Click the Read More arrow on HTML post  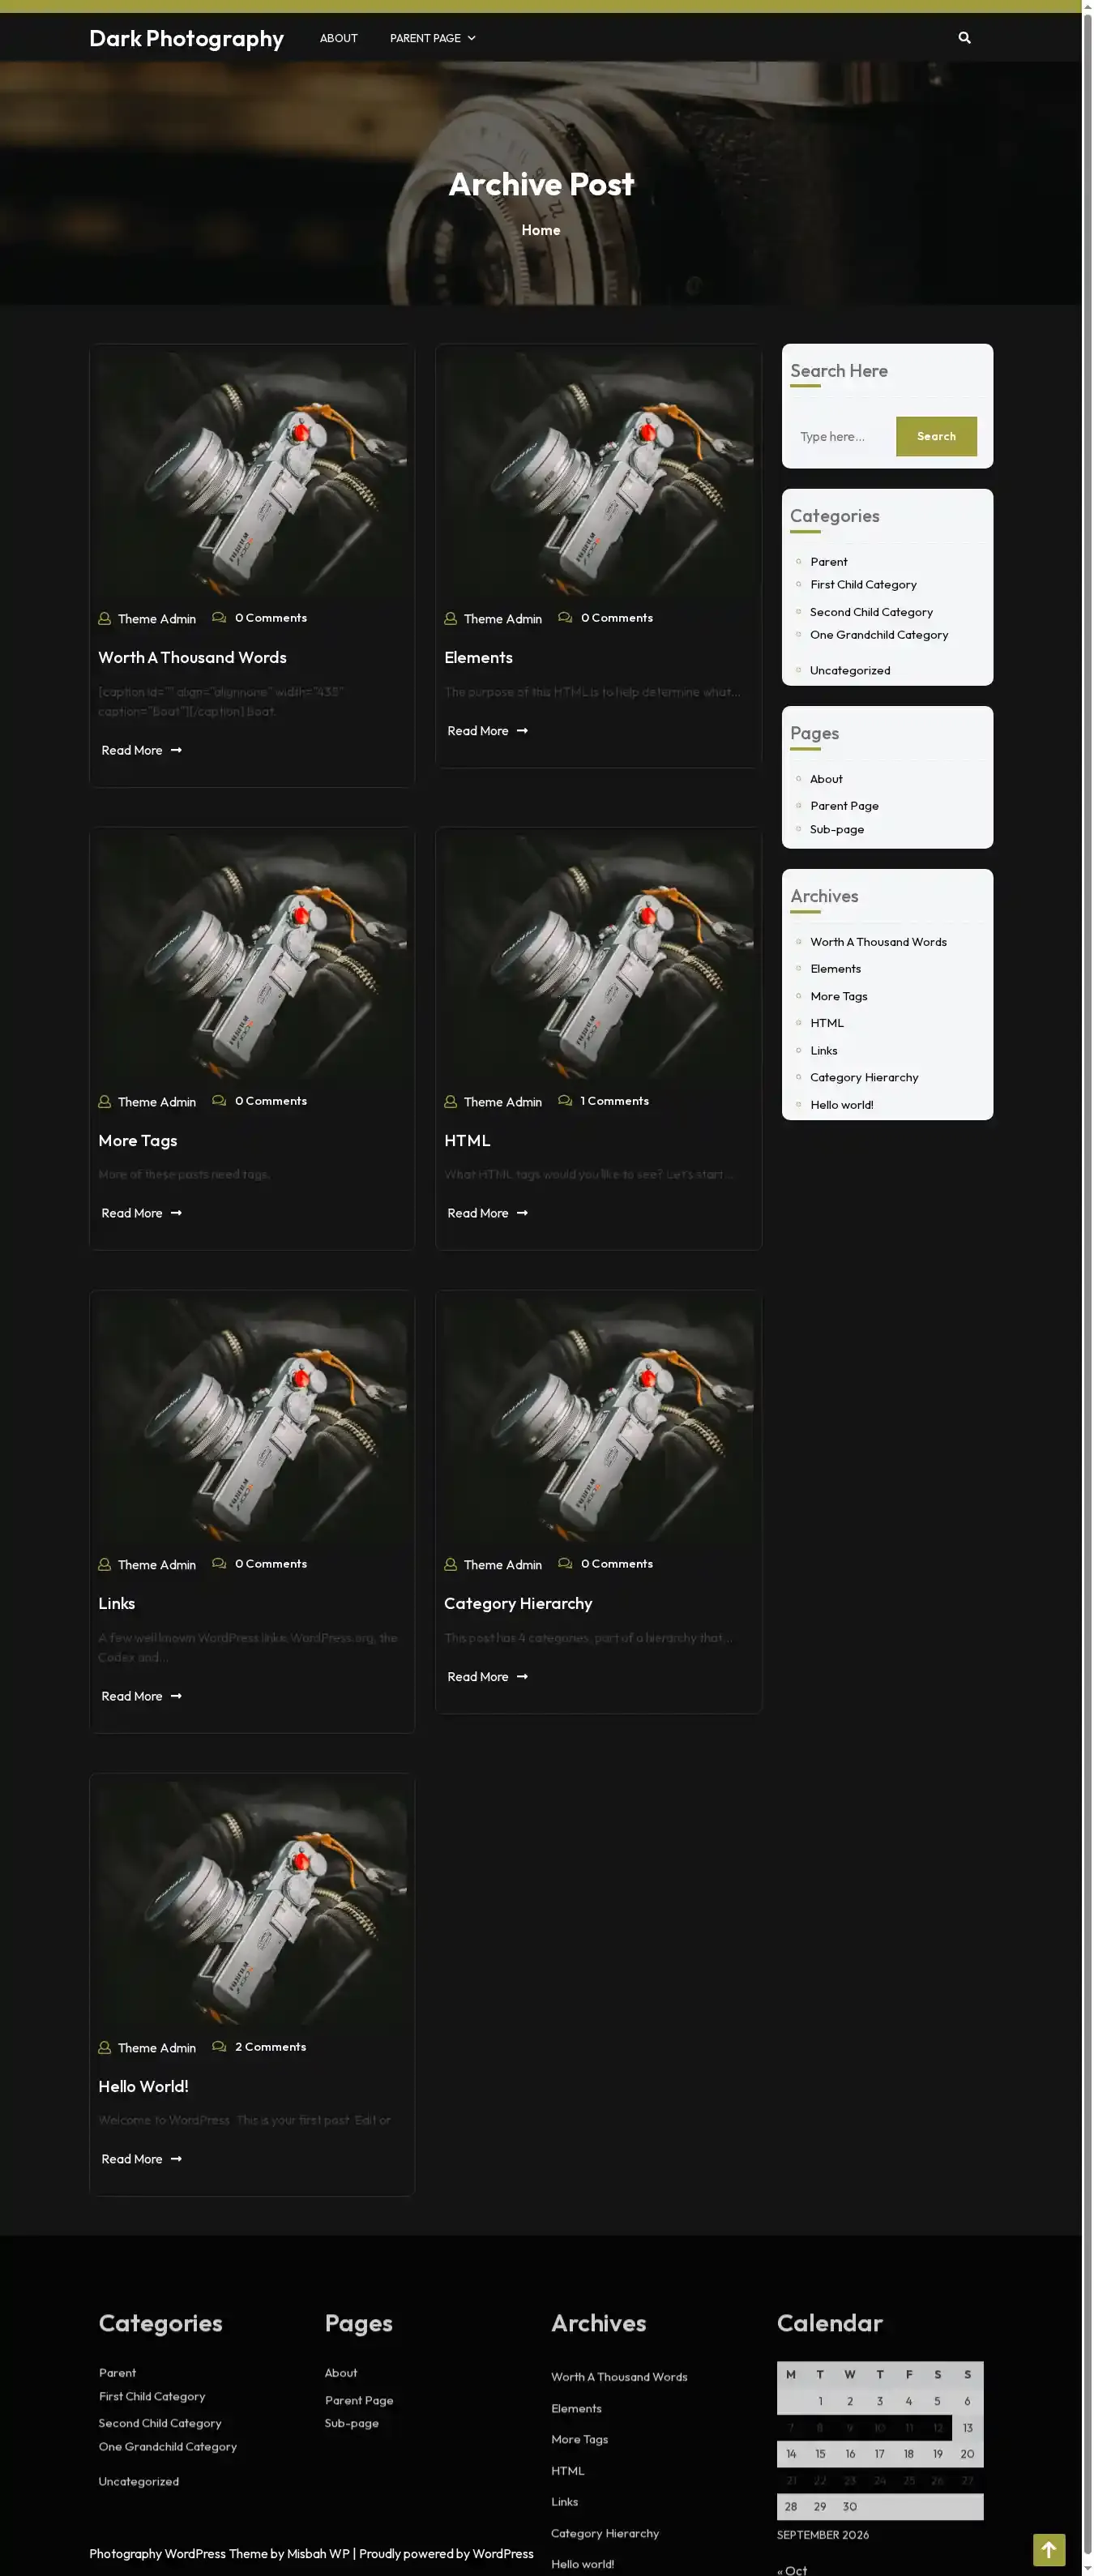tap(522, 1213)
